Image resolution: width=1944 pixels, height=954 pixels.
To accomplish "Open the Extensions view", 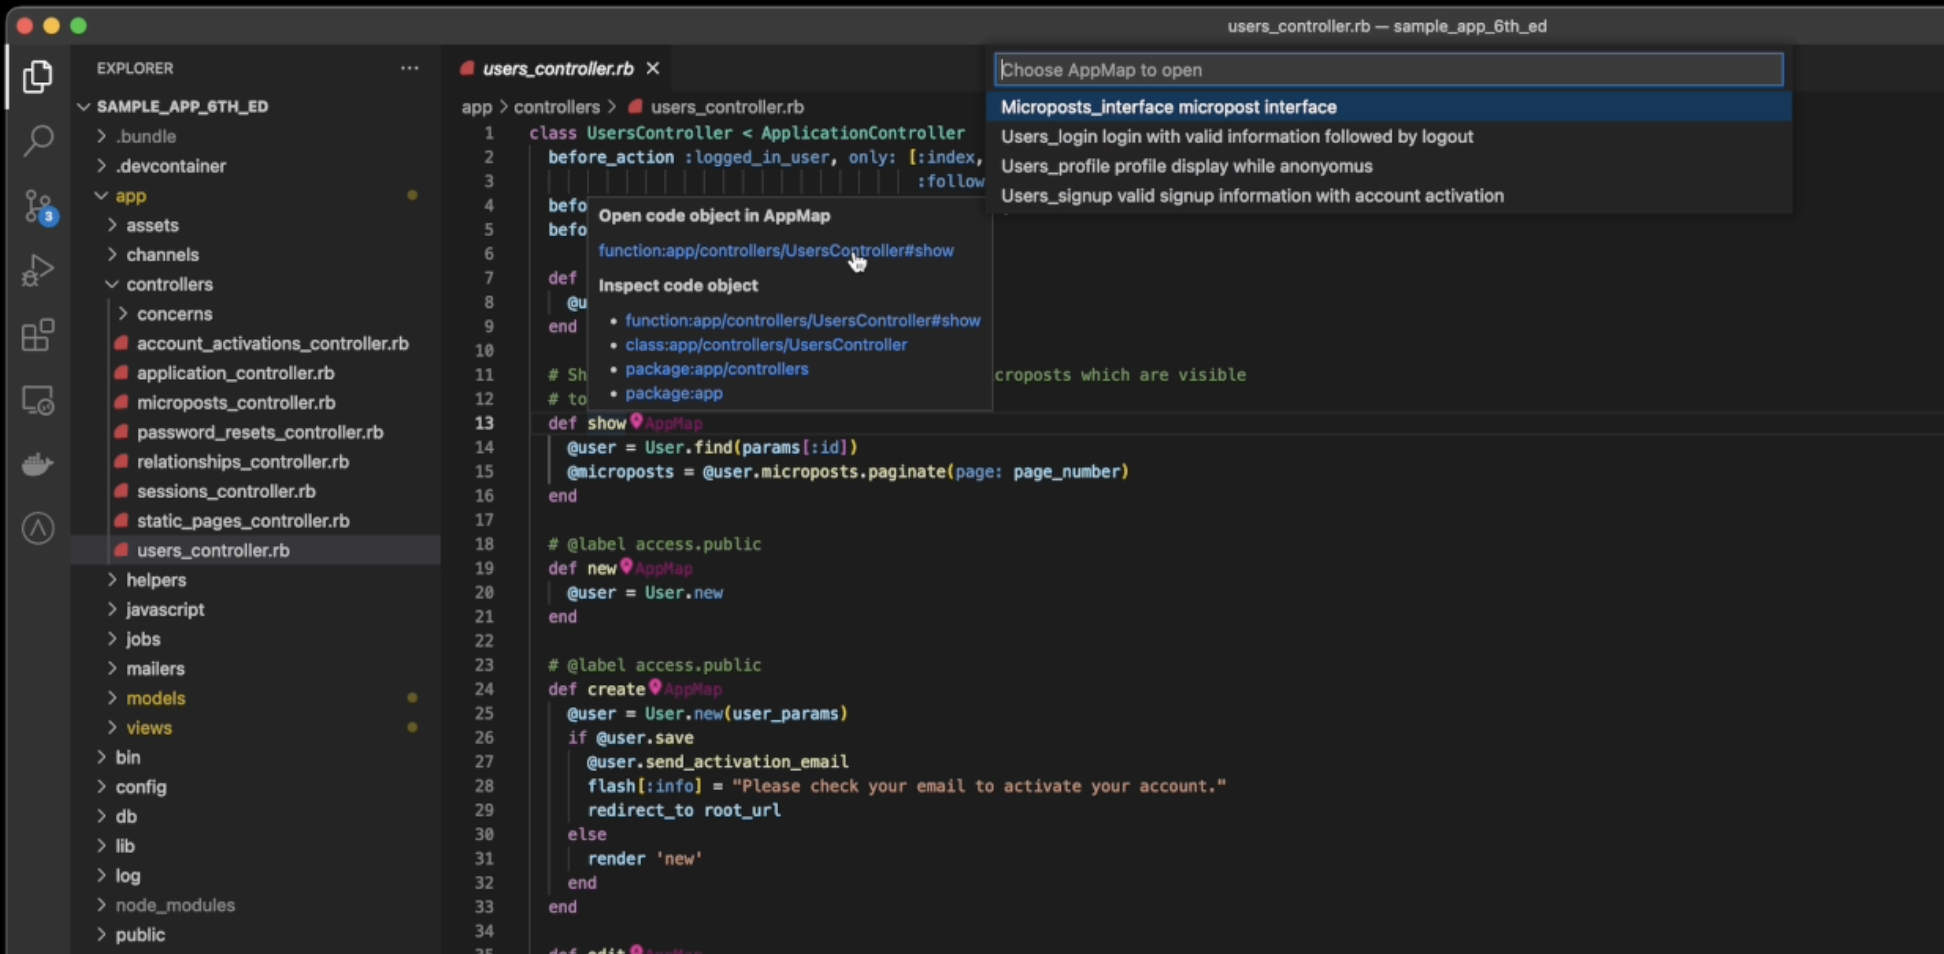I will coord(38,335).
